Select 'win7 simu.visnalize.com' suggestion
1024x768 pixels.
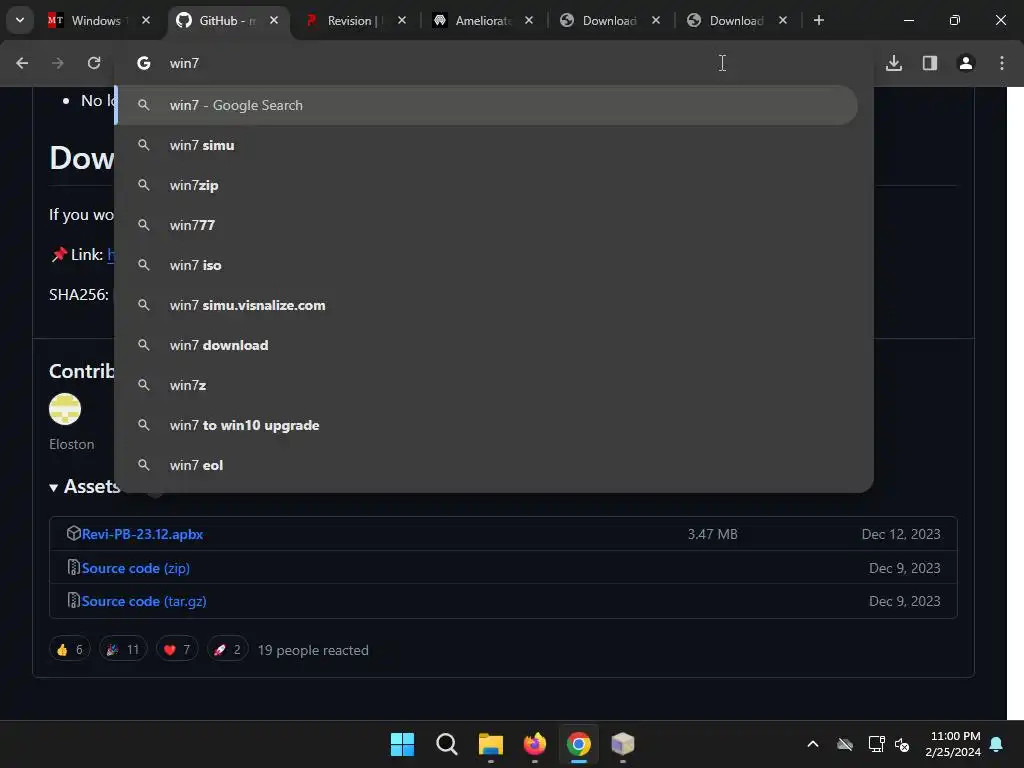click(x=487, y=305)
